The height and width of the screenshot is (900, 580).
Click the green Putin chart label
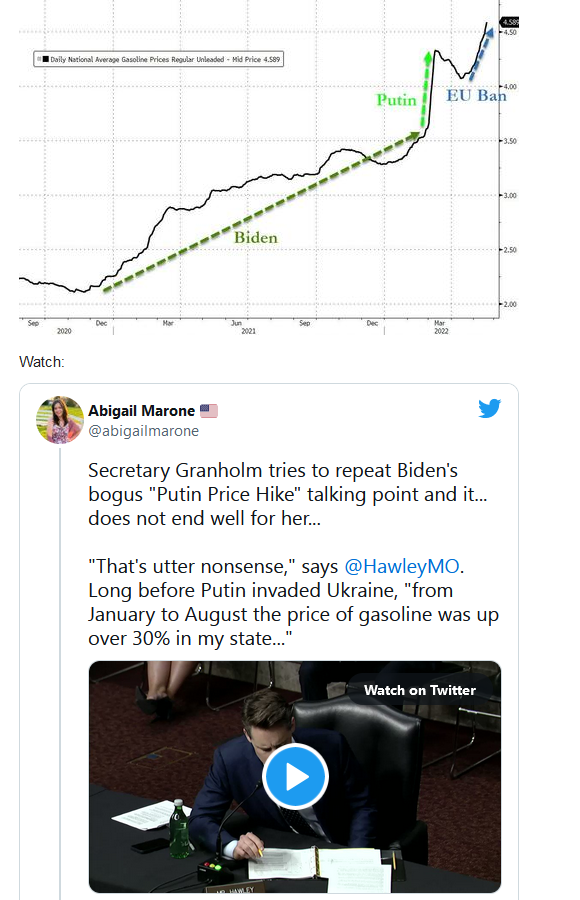coord(396,100)
